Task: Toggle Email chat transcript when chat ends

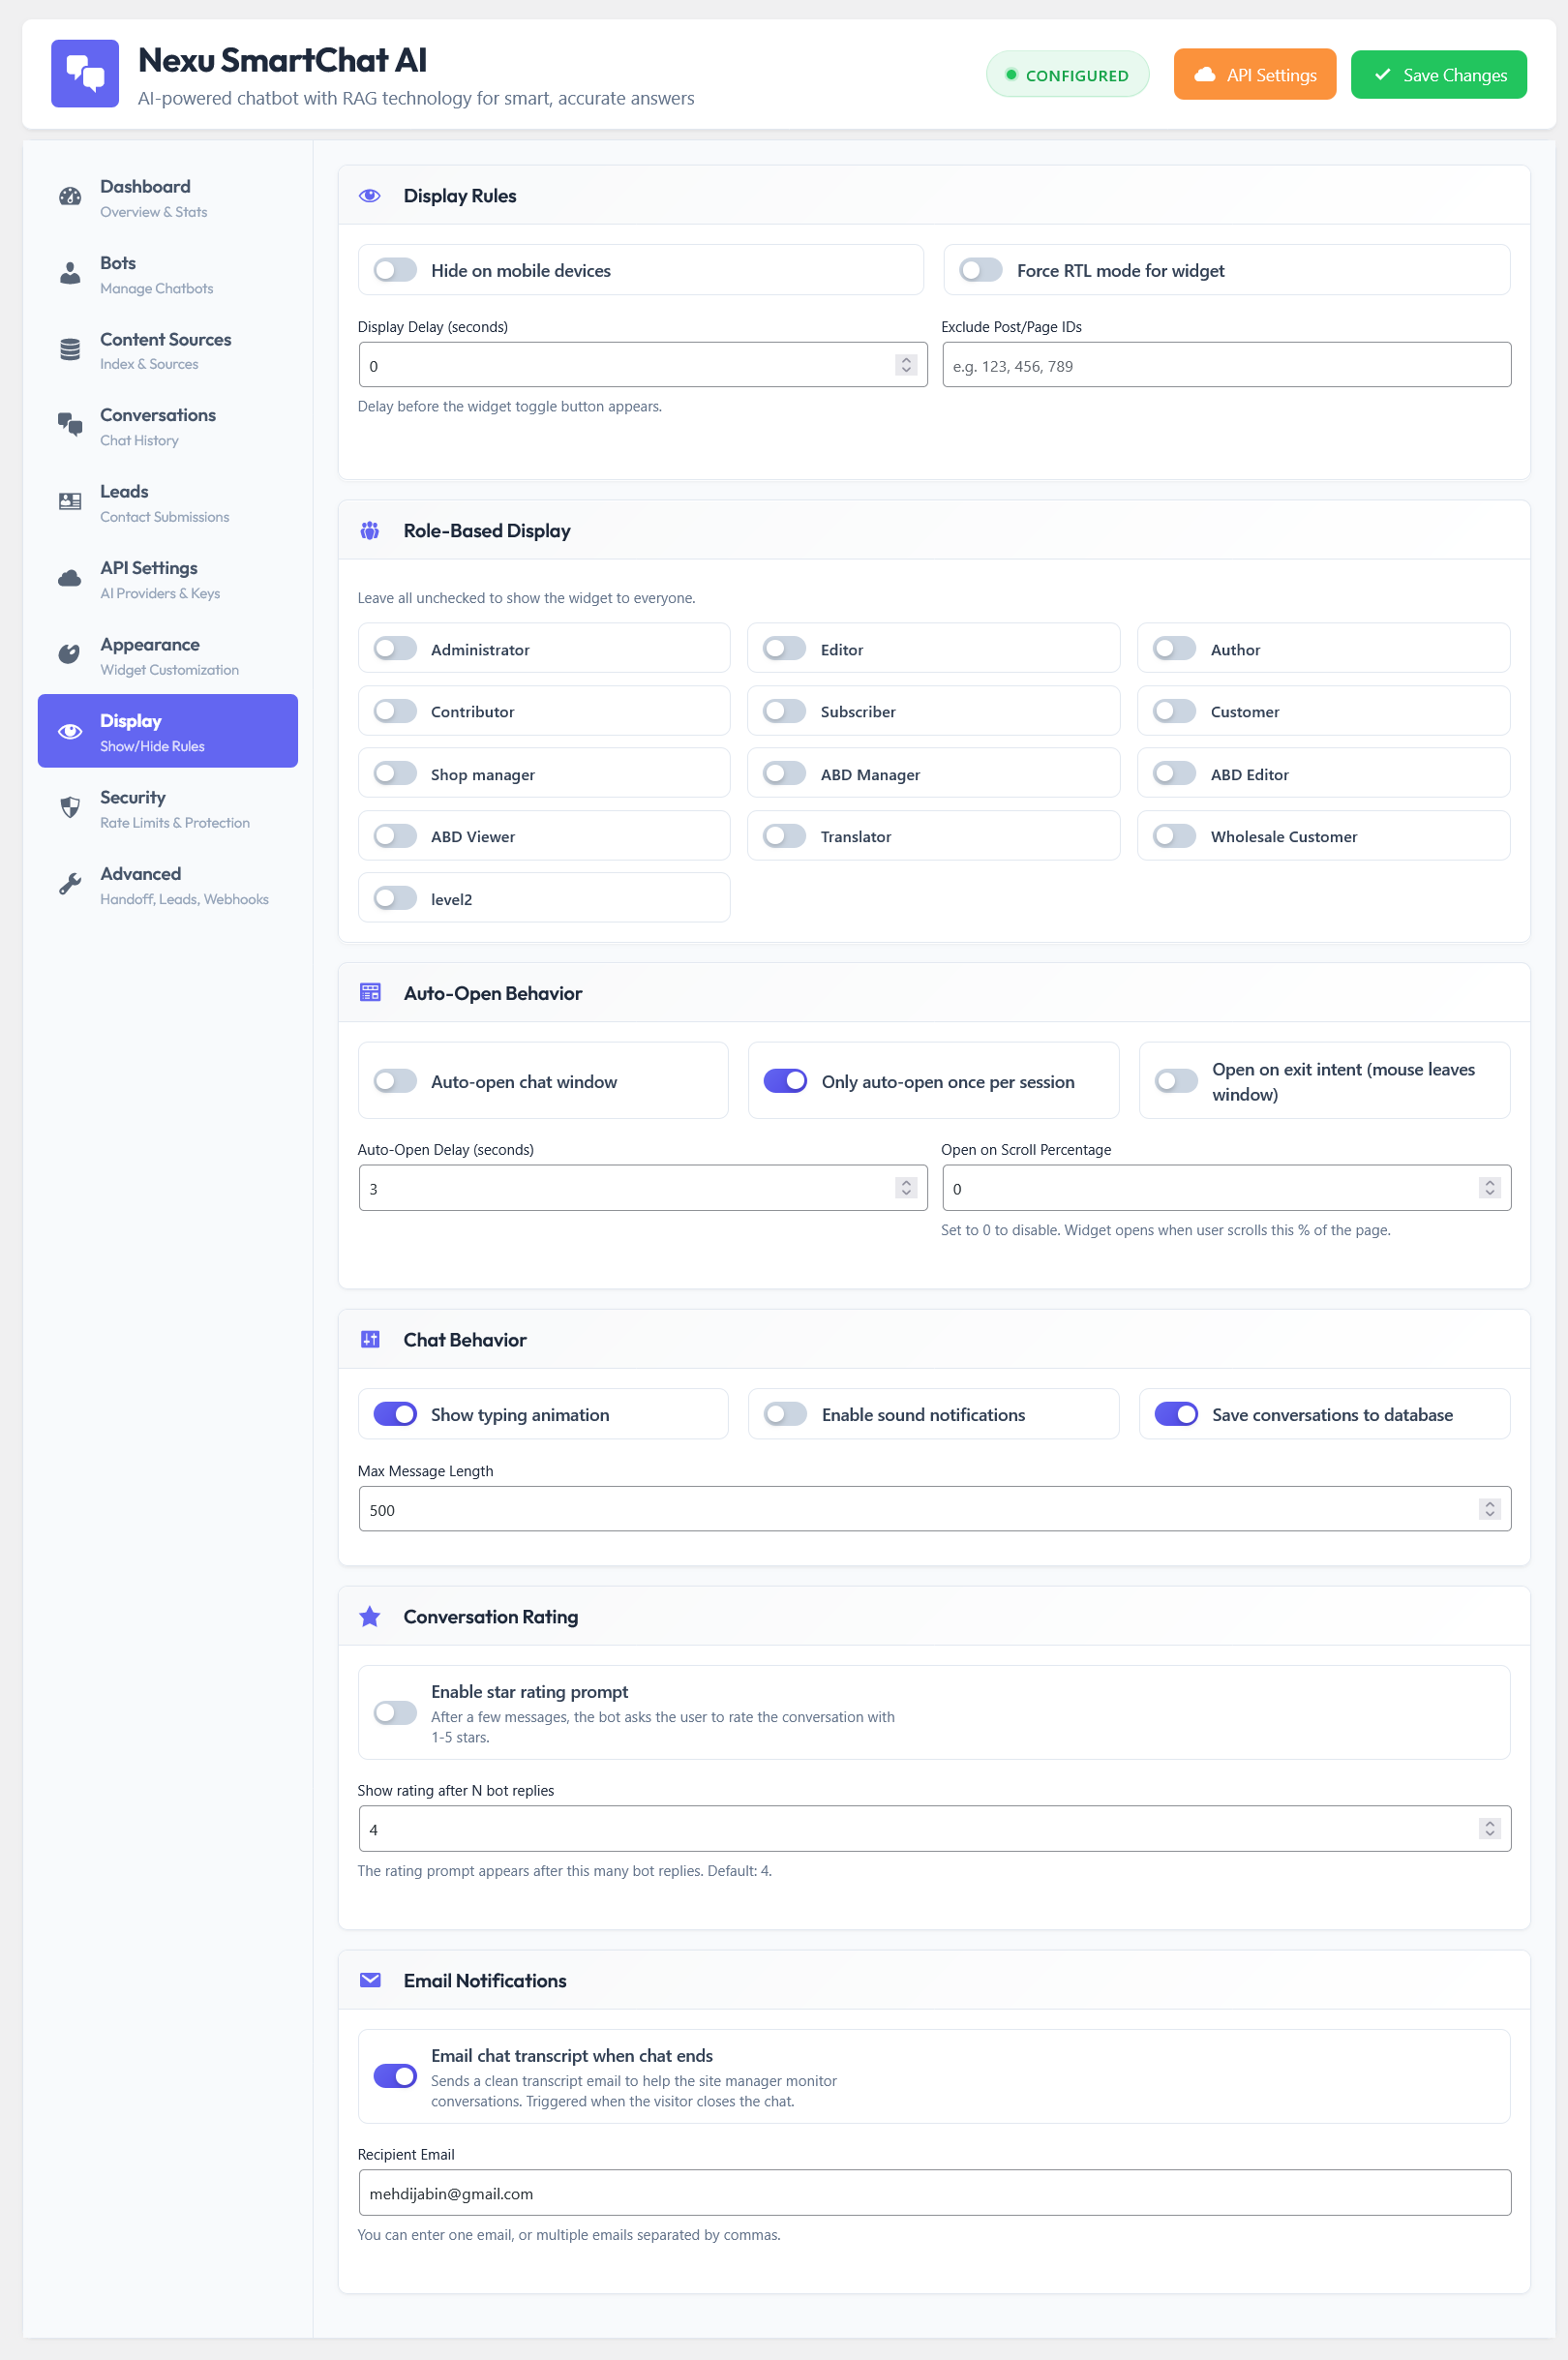Action: tap(395, 2076)
